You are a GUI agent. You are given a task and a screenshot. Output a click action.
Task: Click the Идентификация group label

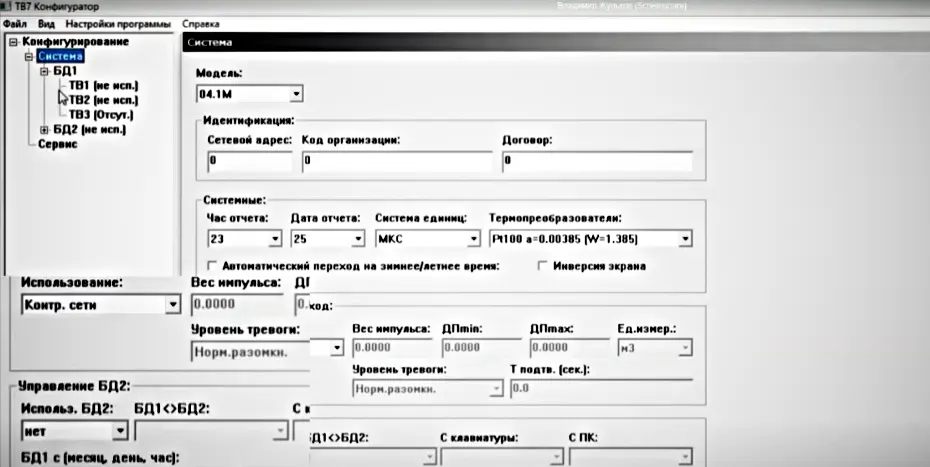tap(249, 120)
